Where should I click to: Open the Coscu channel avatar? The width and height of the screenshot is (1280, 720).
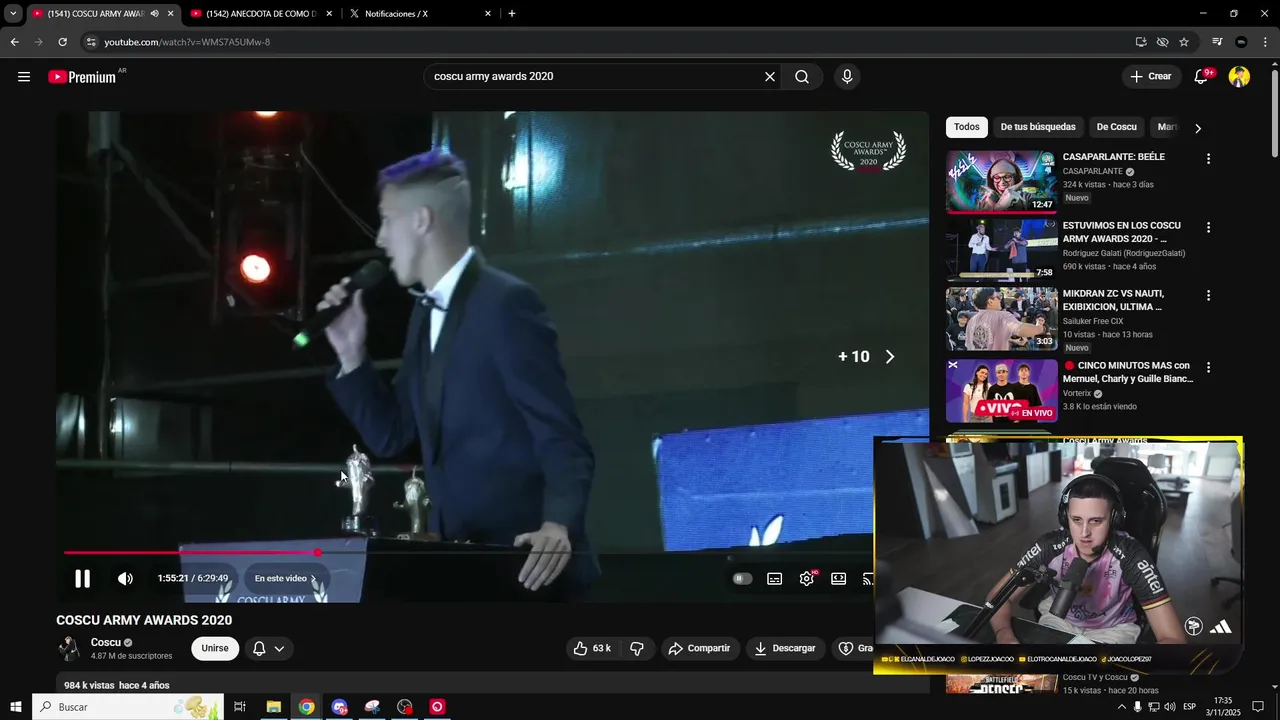tap(69, 648)
